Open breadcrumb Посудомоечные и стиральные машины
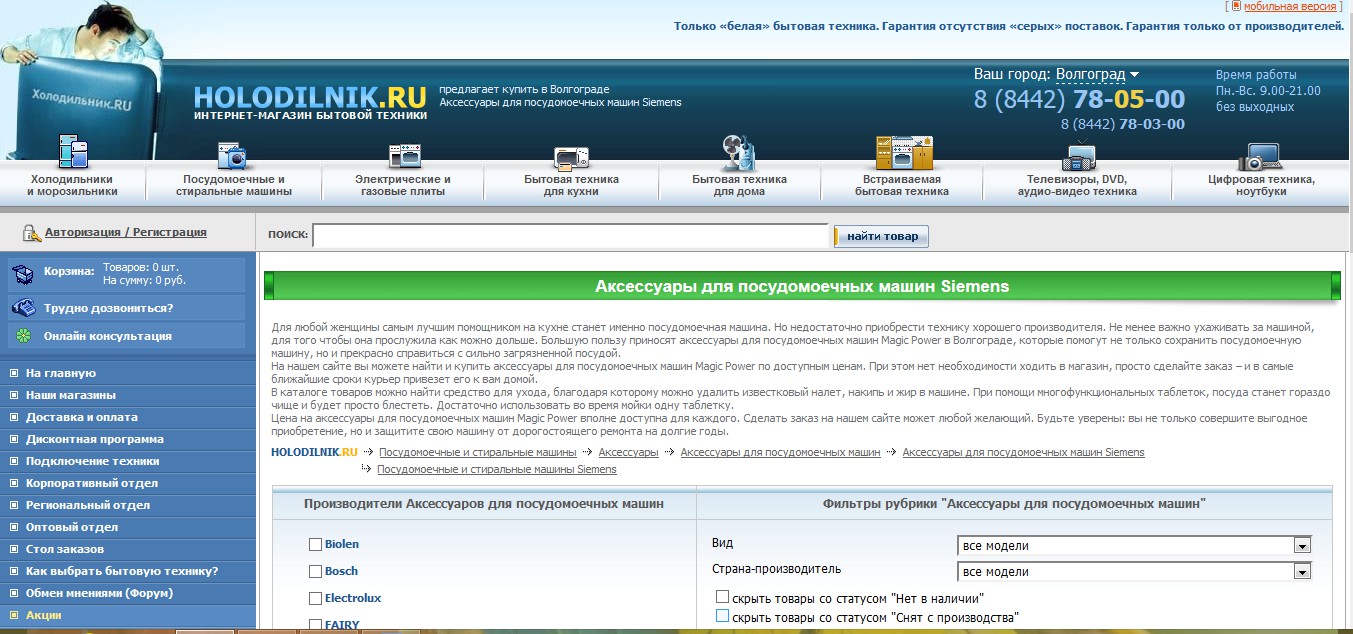 coord(478,452)
